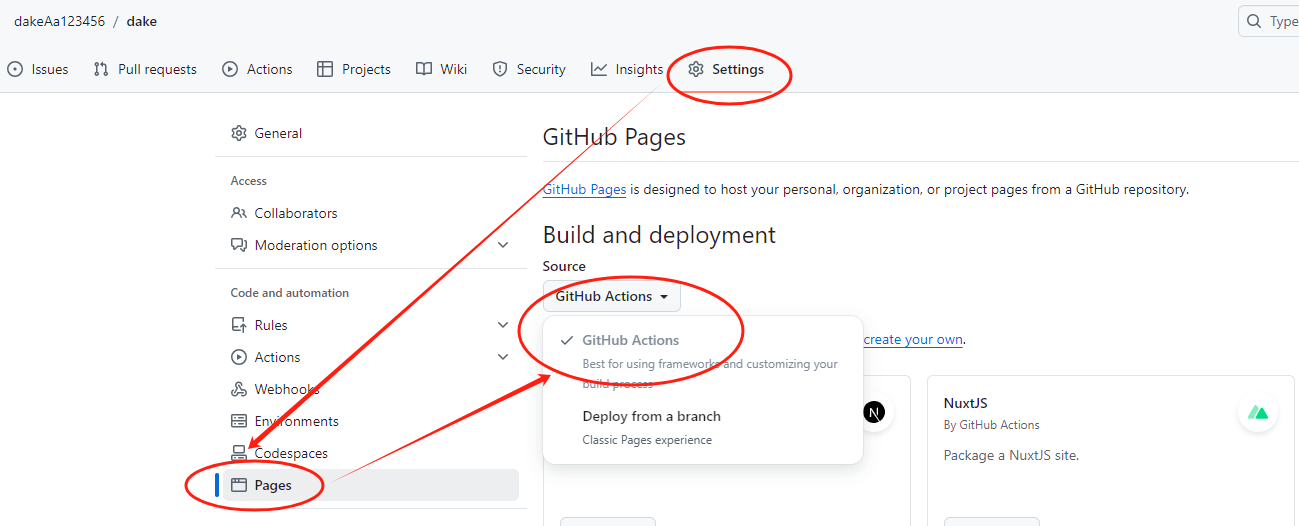Open the Pull requests tab
Image resolution: width=1299 pixels, height=526 pixels.
(145, 69)
